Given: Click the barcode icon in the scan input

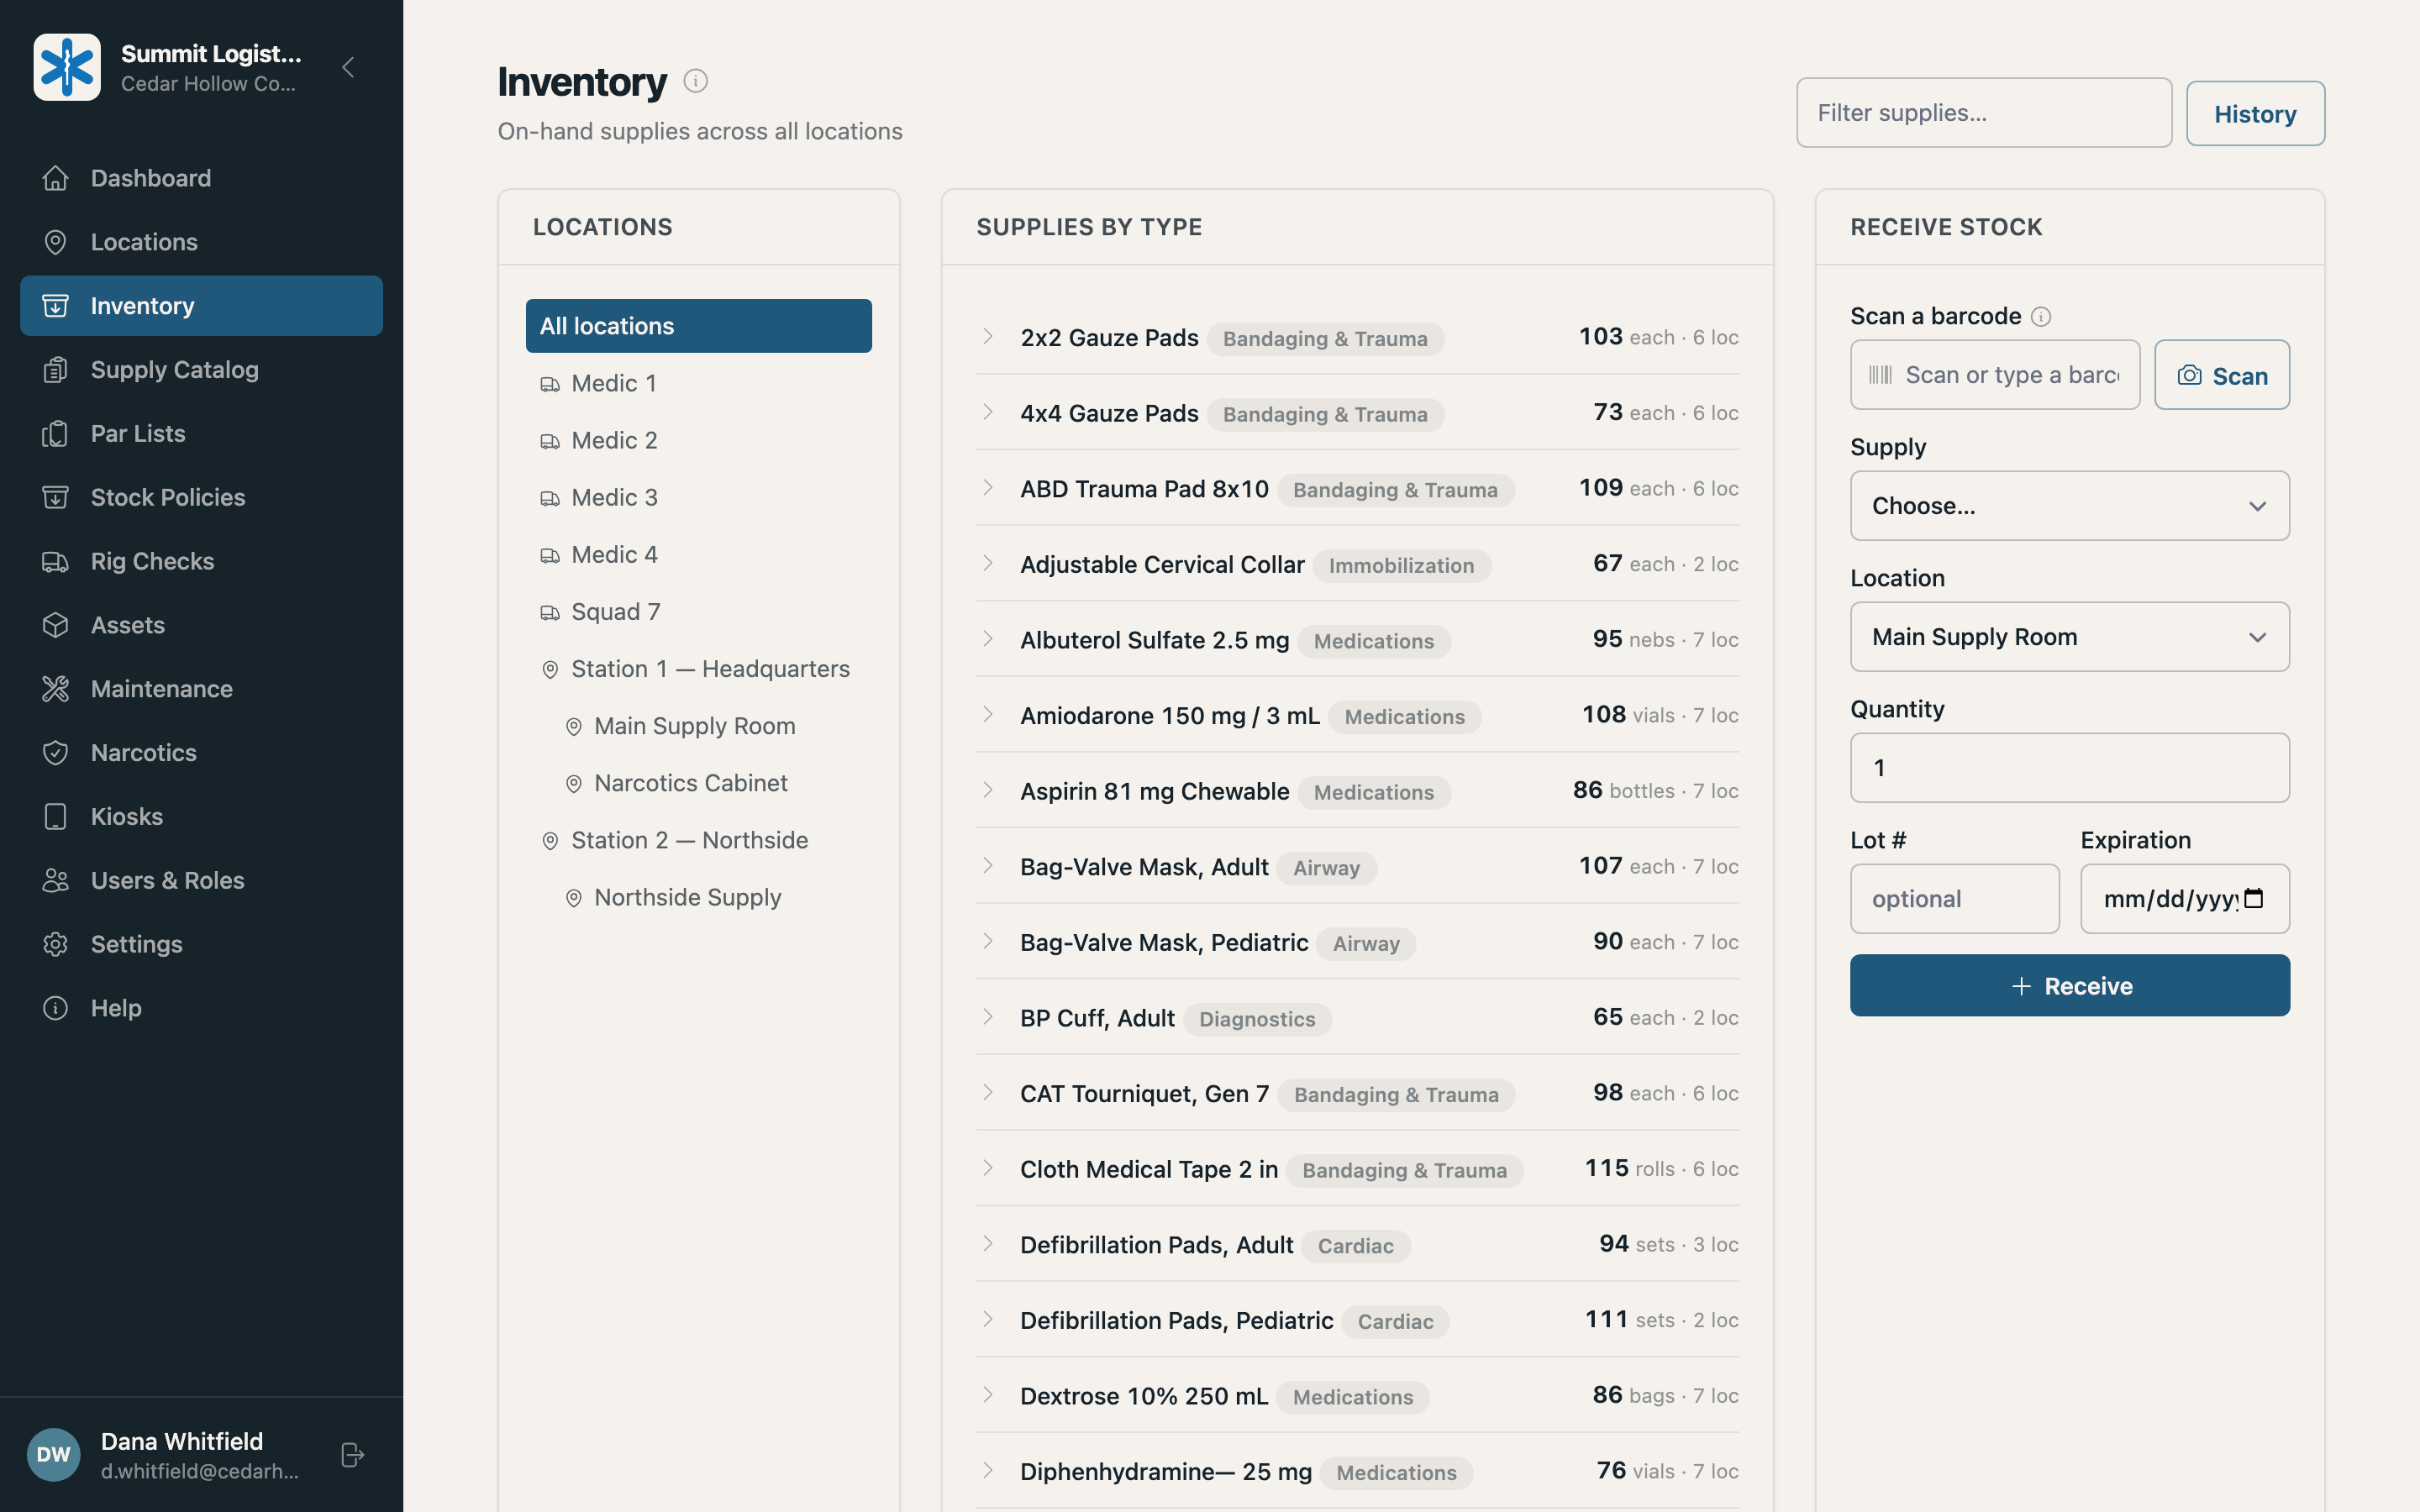Looking at the screenshot, I should (1881, 375).
